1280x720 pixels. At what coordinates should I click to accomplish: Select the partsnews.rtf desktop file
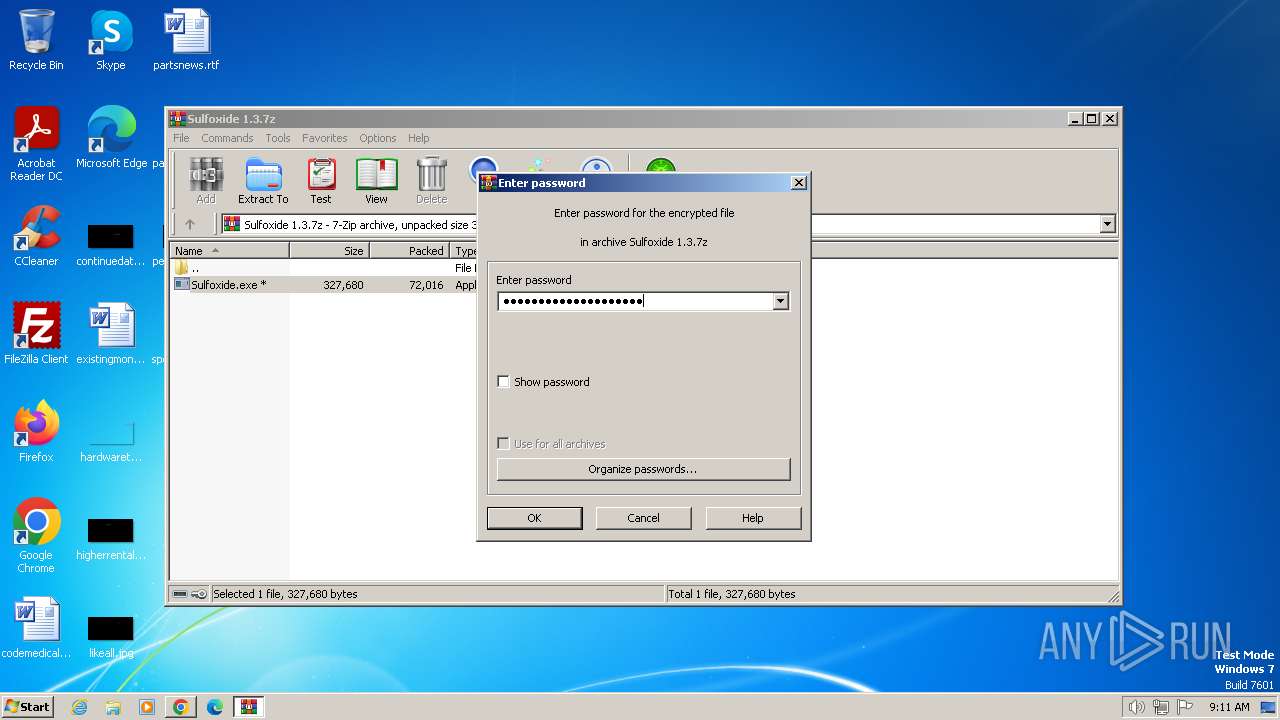[186, 40]
